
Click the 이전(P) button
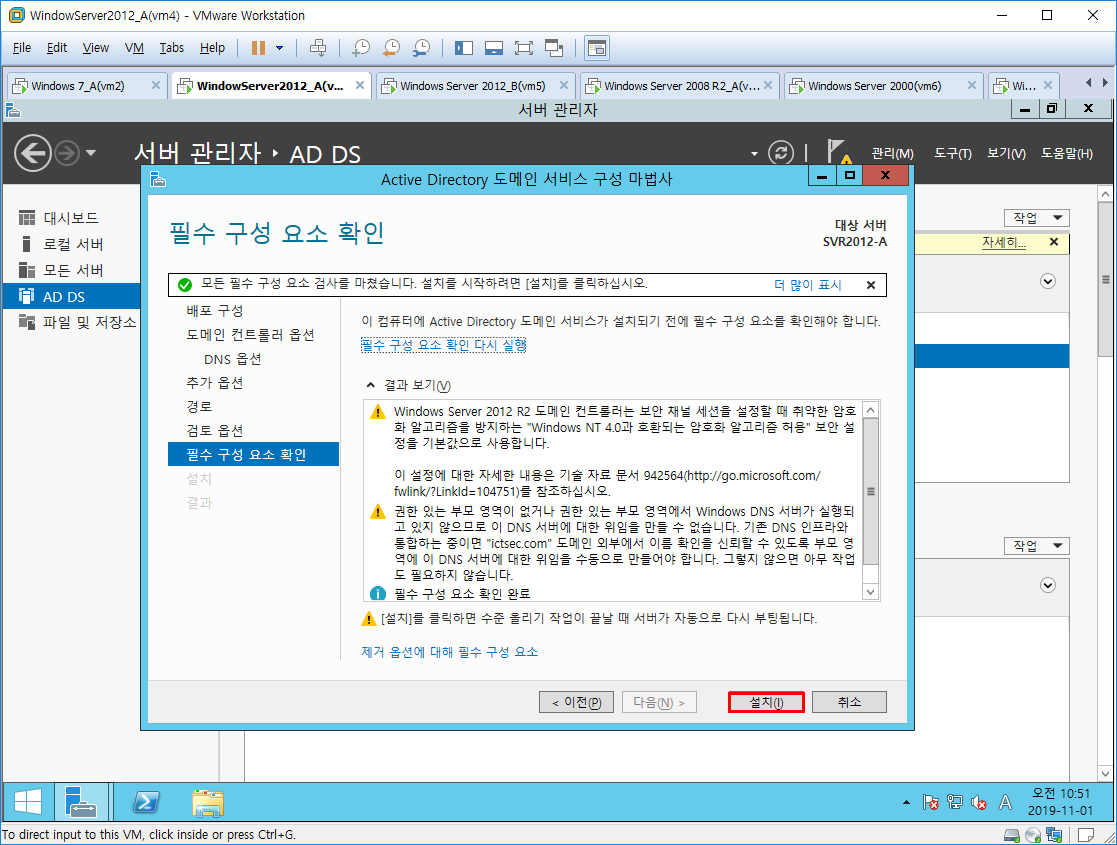576,703
